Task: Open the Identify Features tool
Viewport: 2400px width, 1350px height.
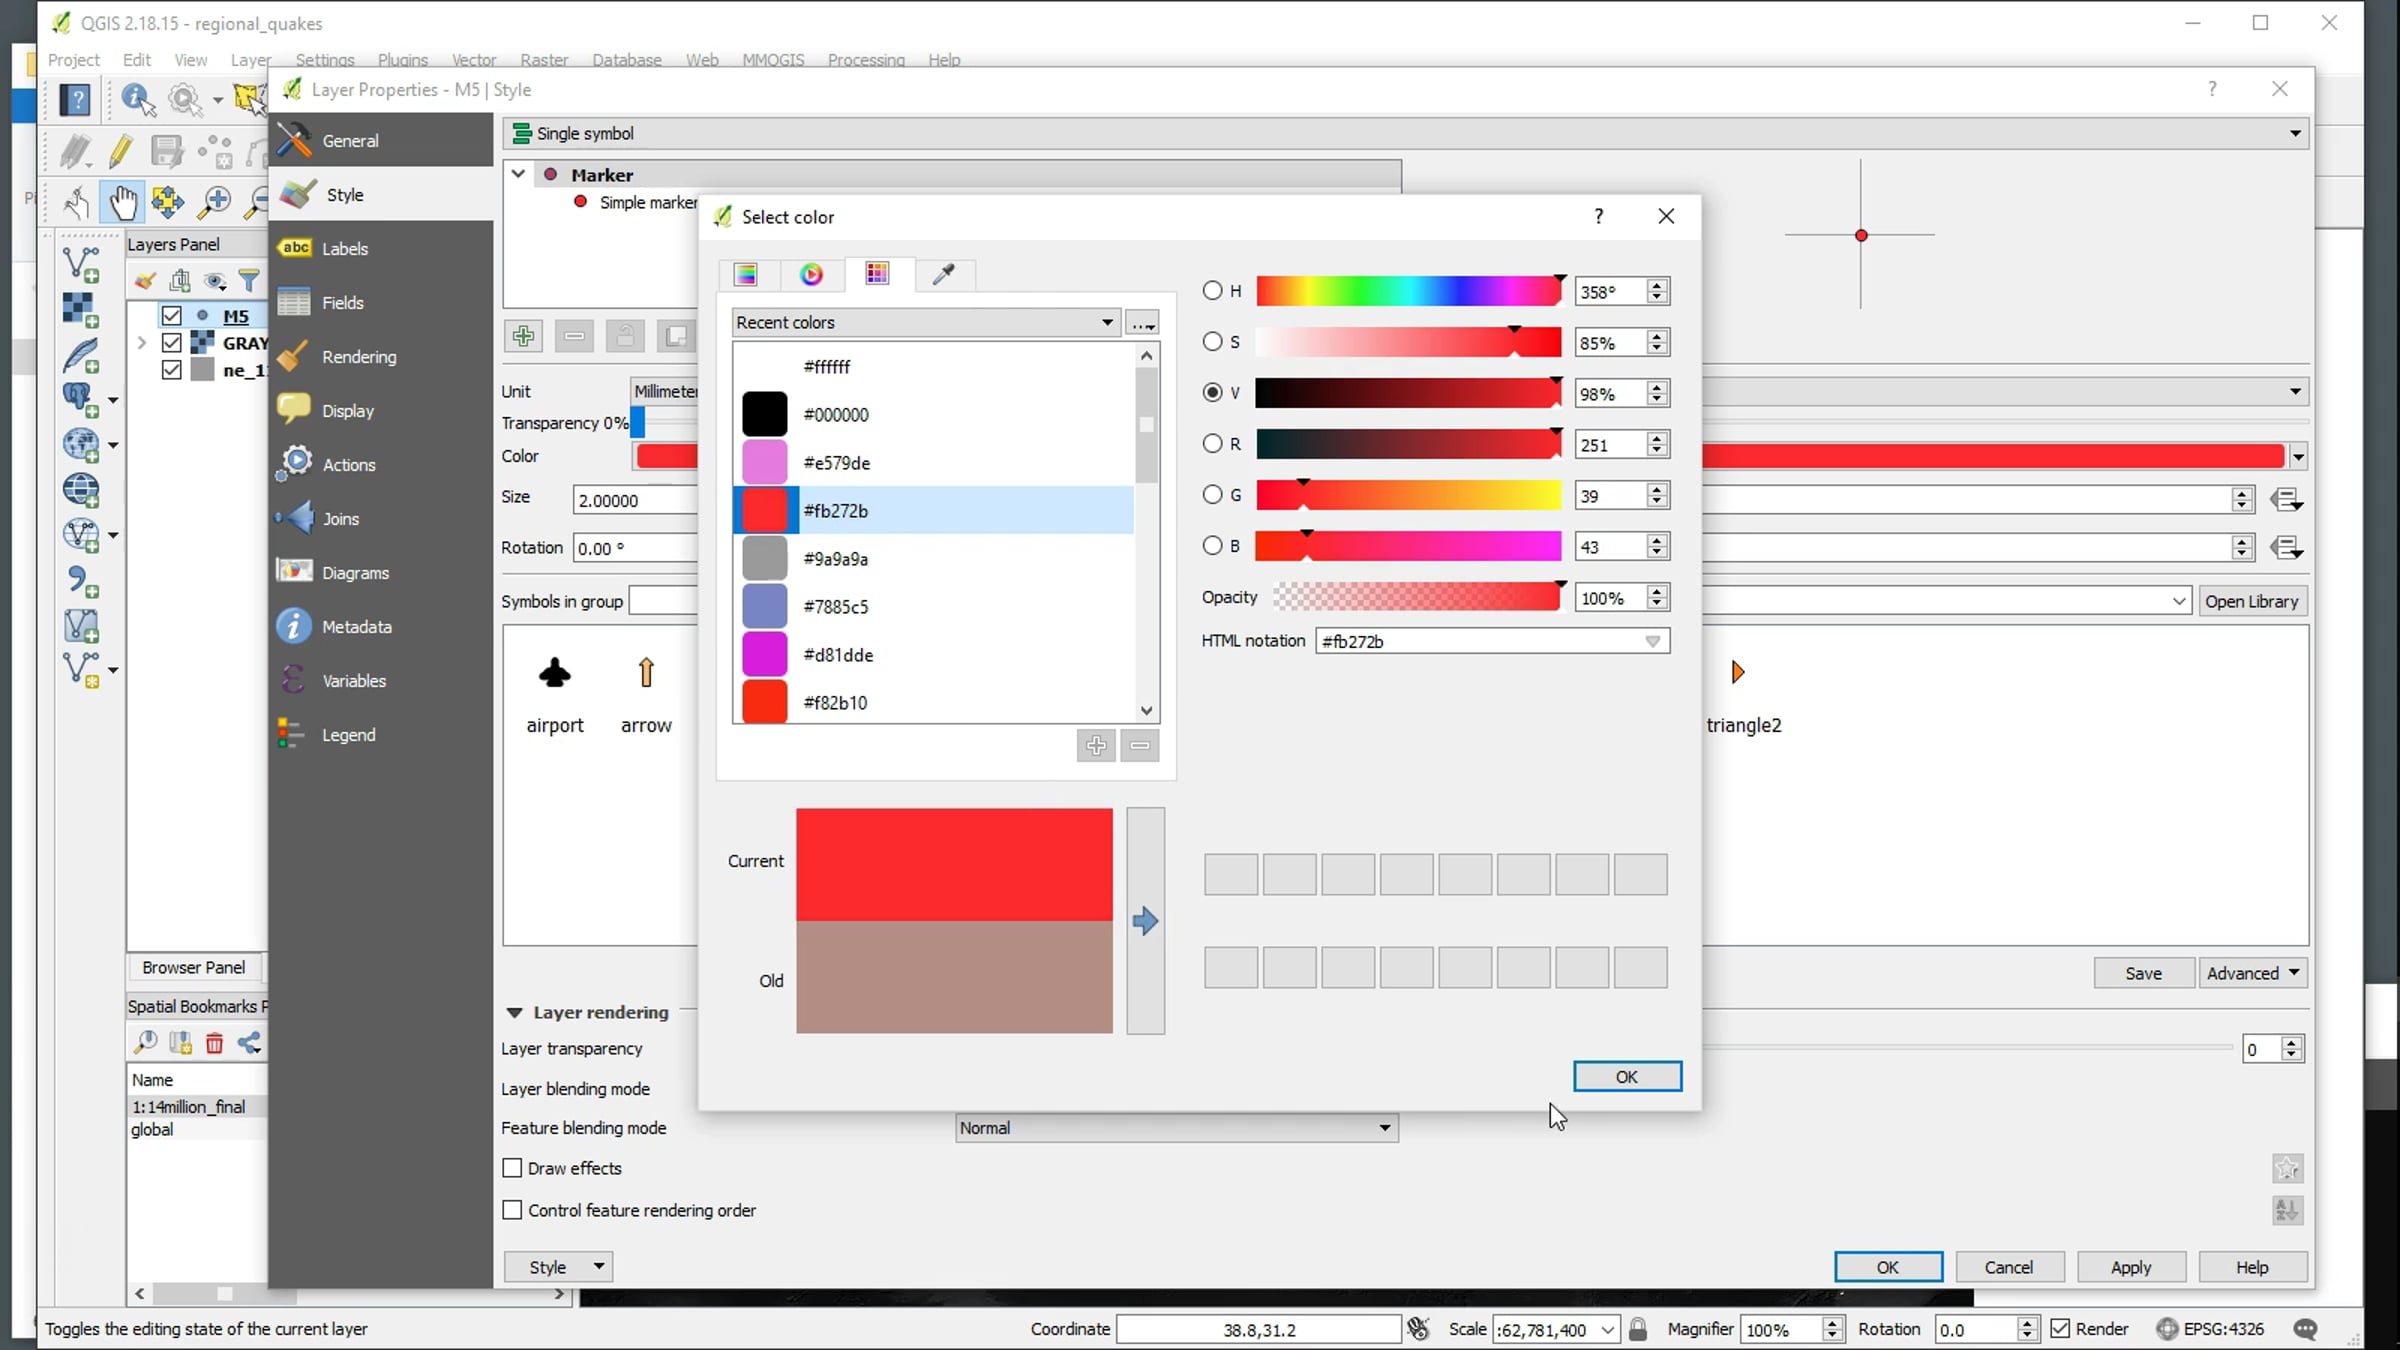Action: (x=137, y=99)
